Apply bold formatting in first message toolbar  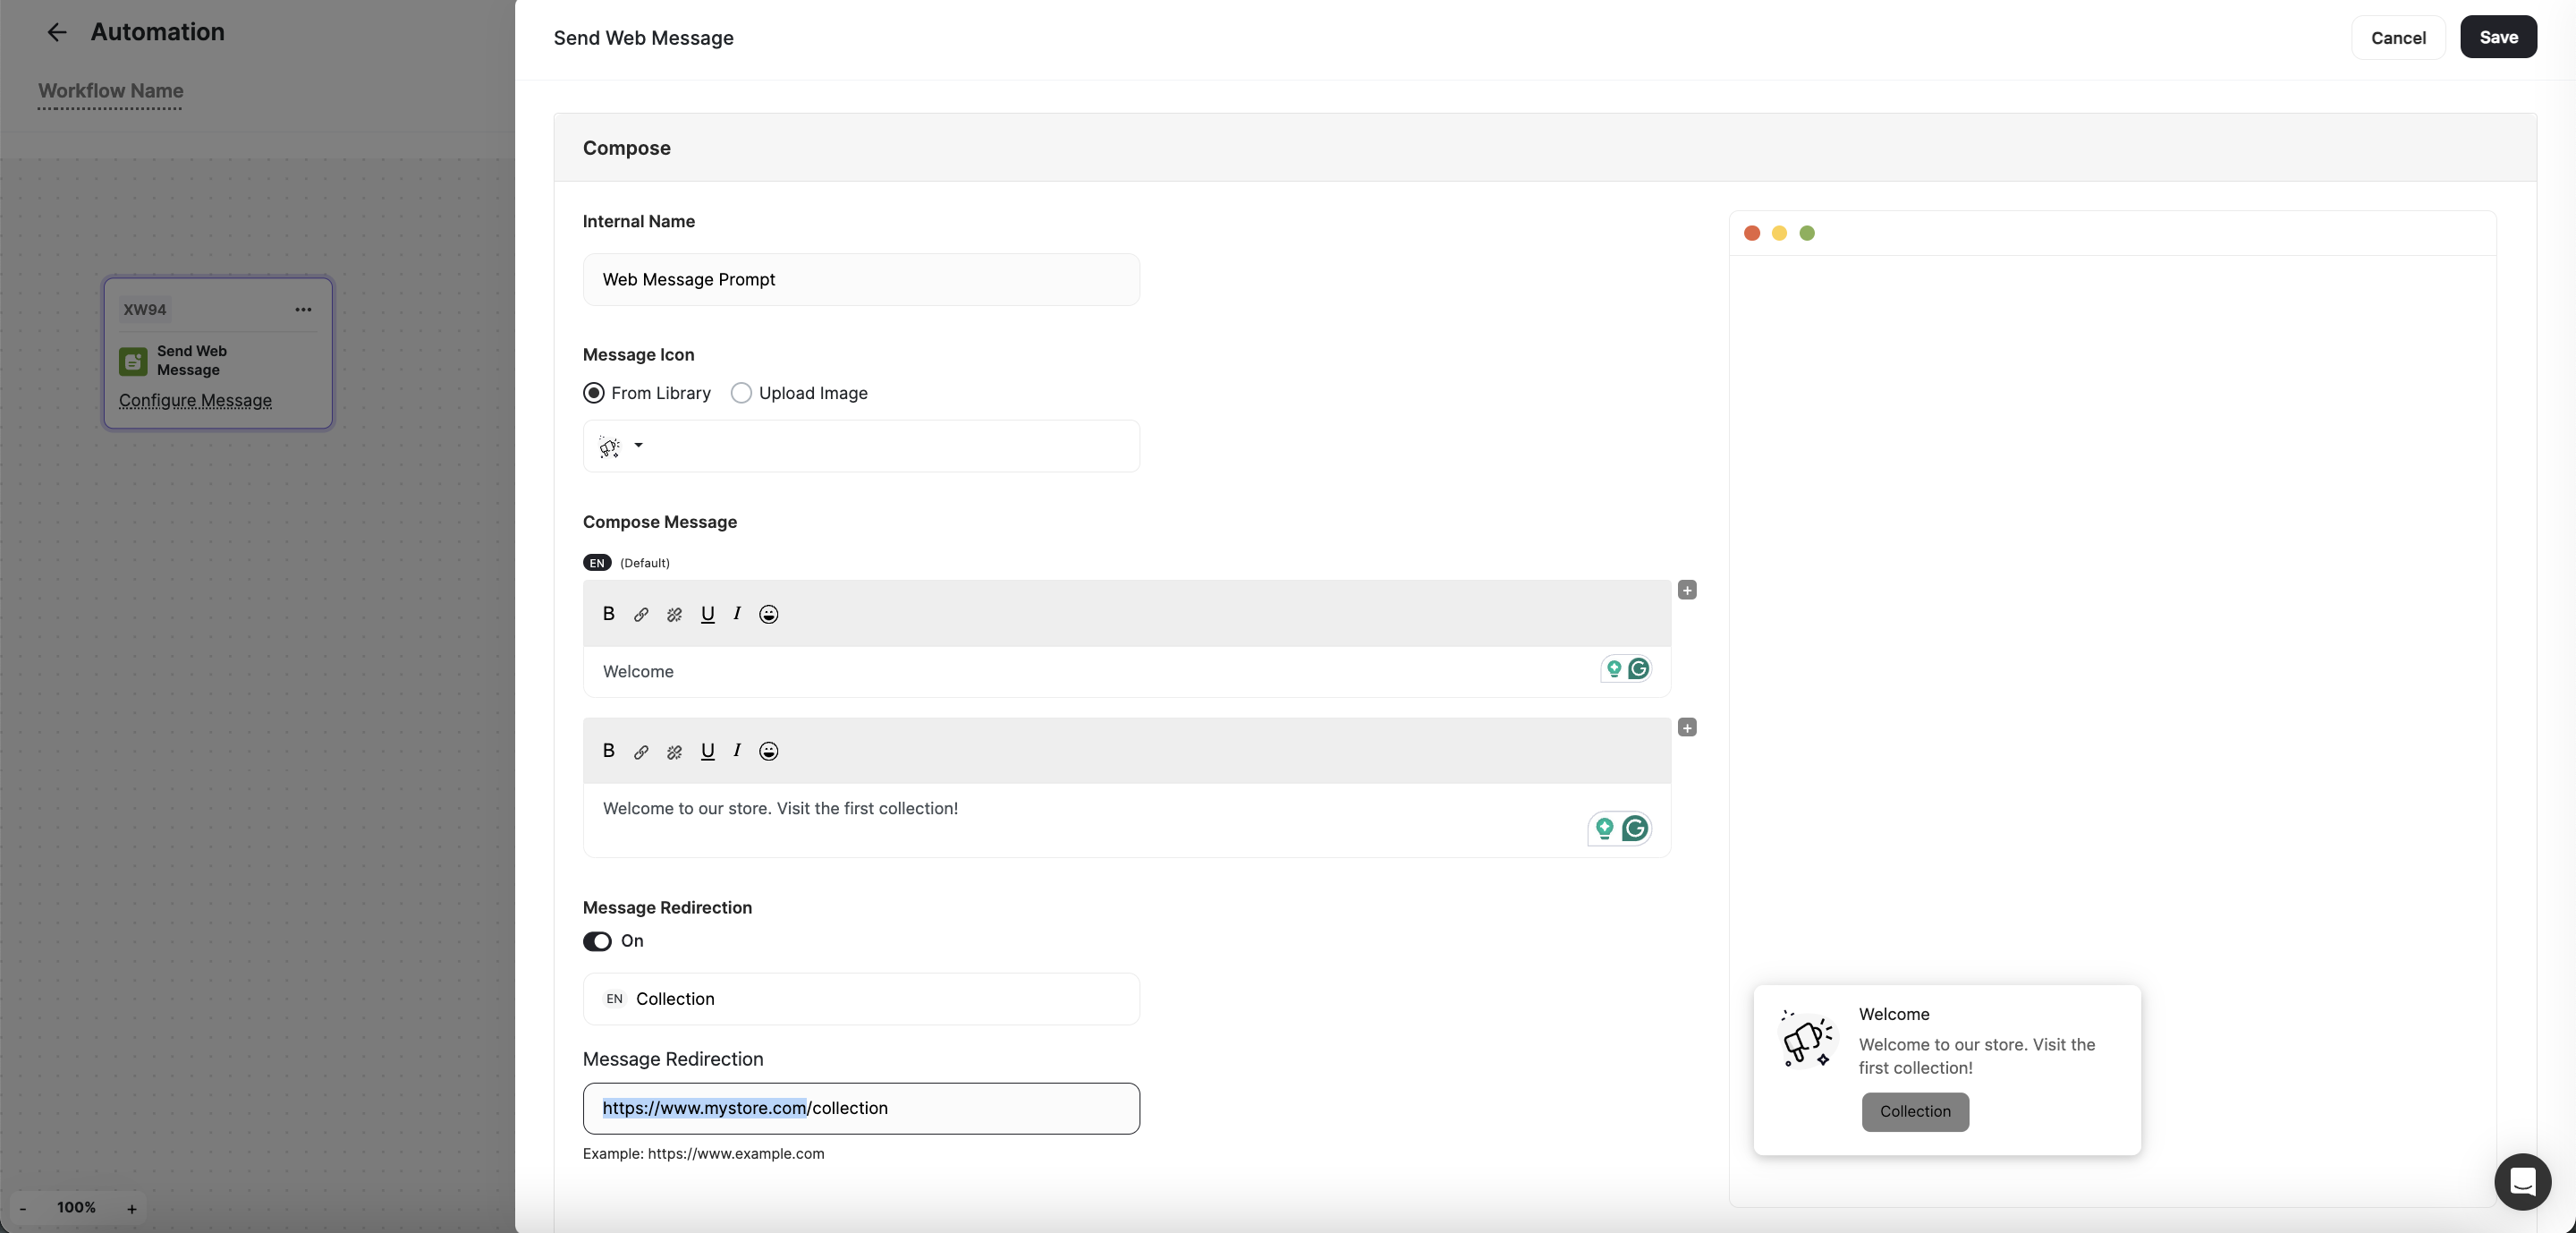tap(608, 614)
